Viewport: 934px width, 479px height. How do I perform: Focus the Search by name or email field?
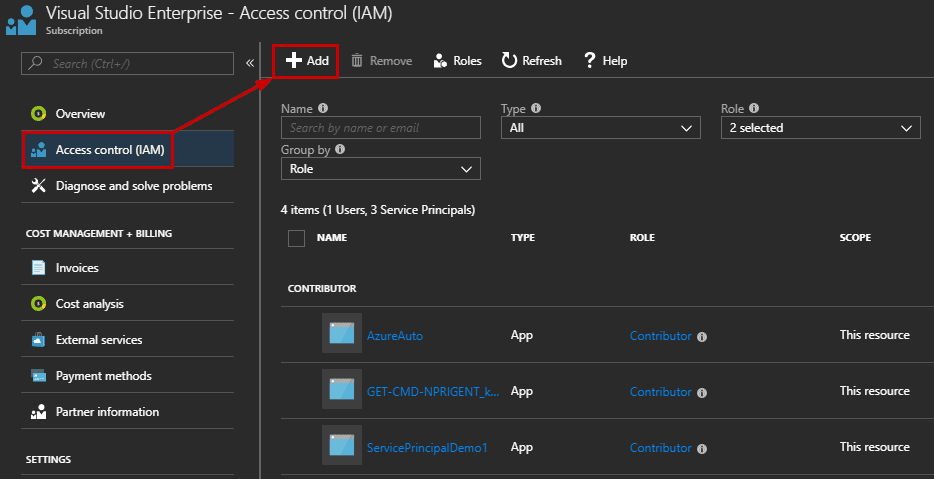[x=381, y=127]
